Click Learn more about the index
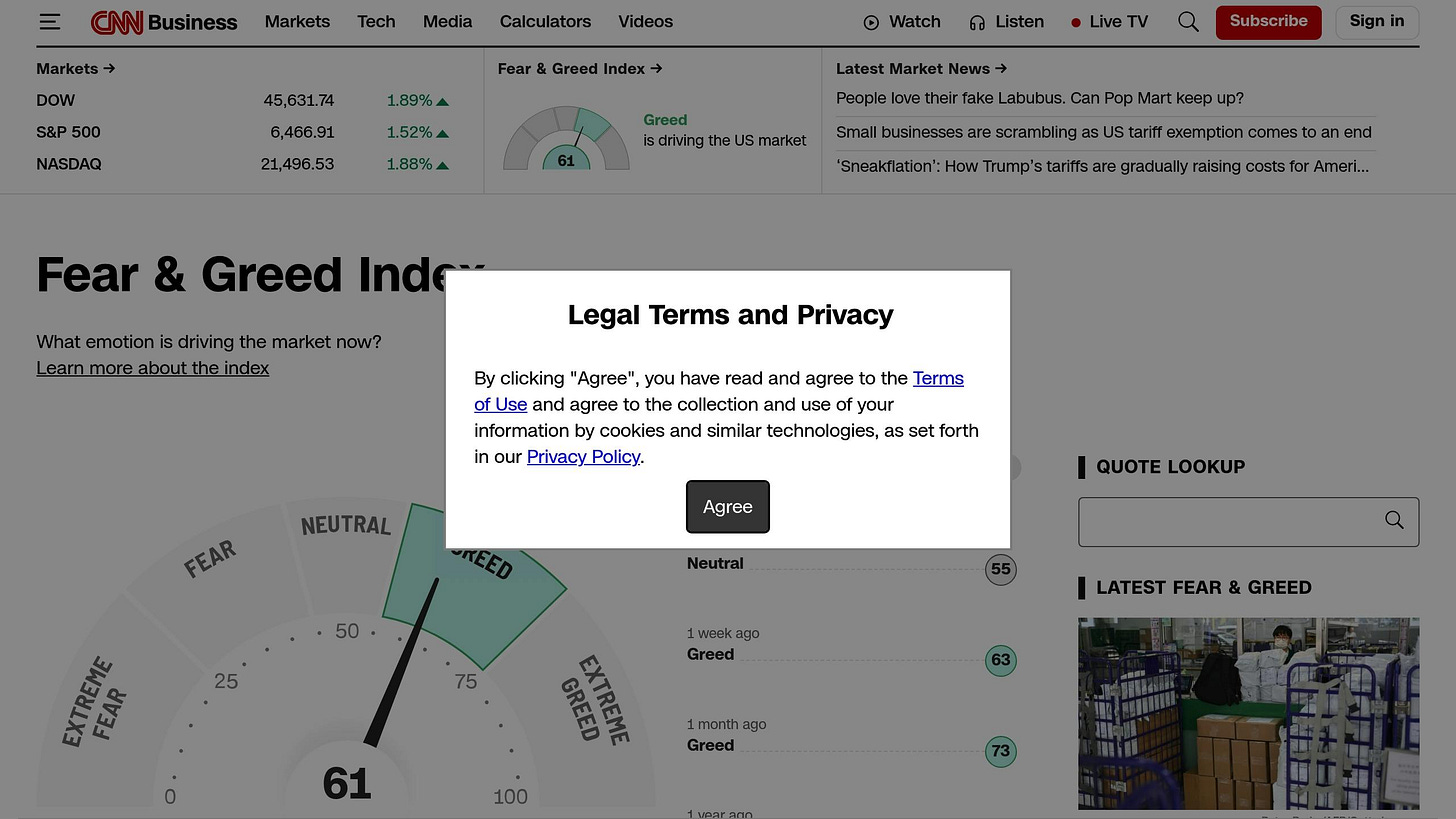The height and width of the screenshot is (819, 1456). pyautogui.click(x=152, y=368)
